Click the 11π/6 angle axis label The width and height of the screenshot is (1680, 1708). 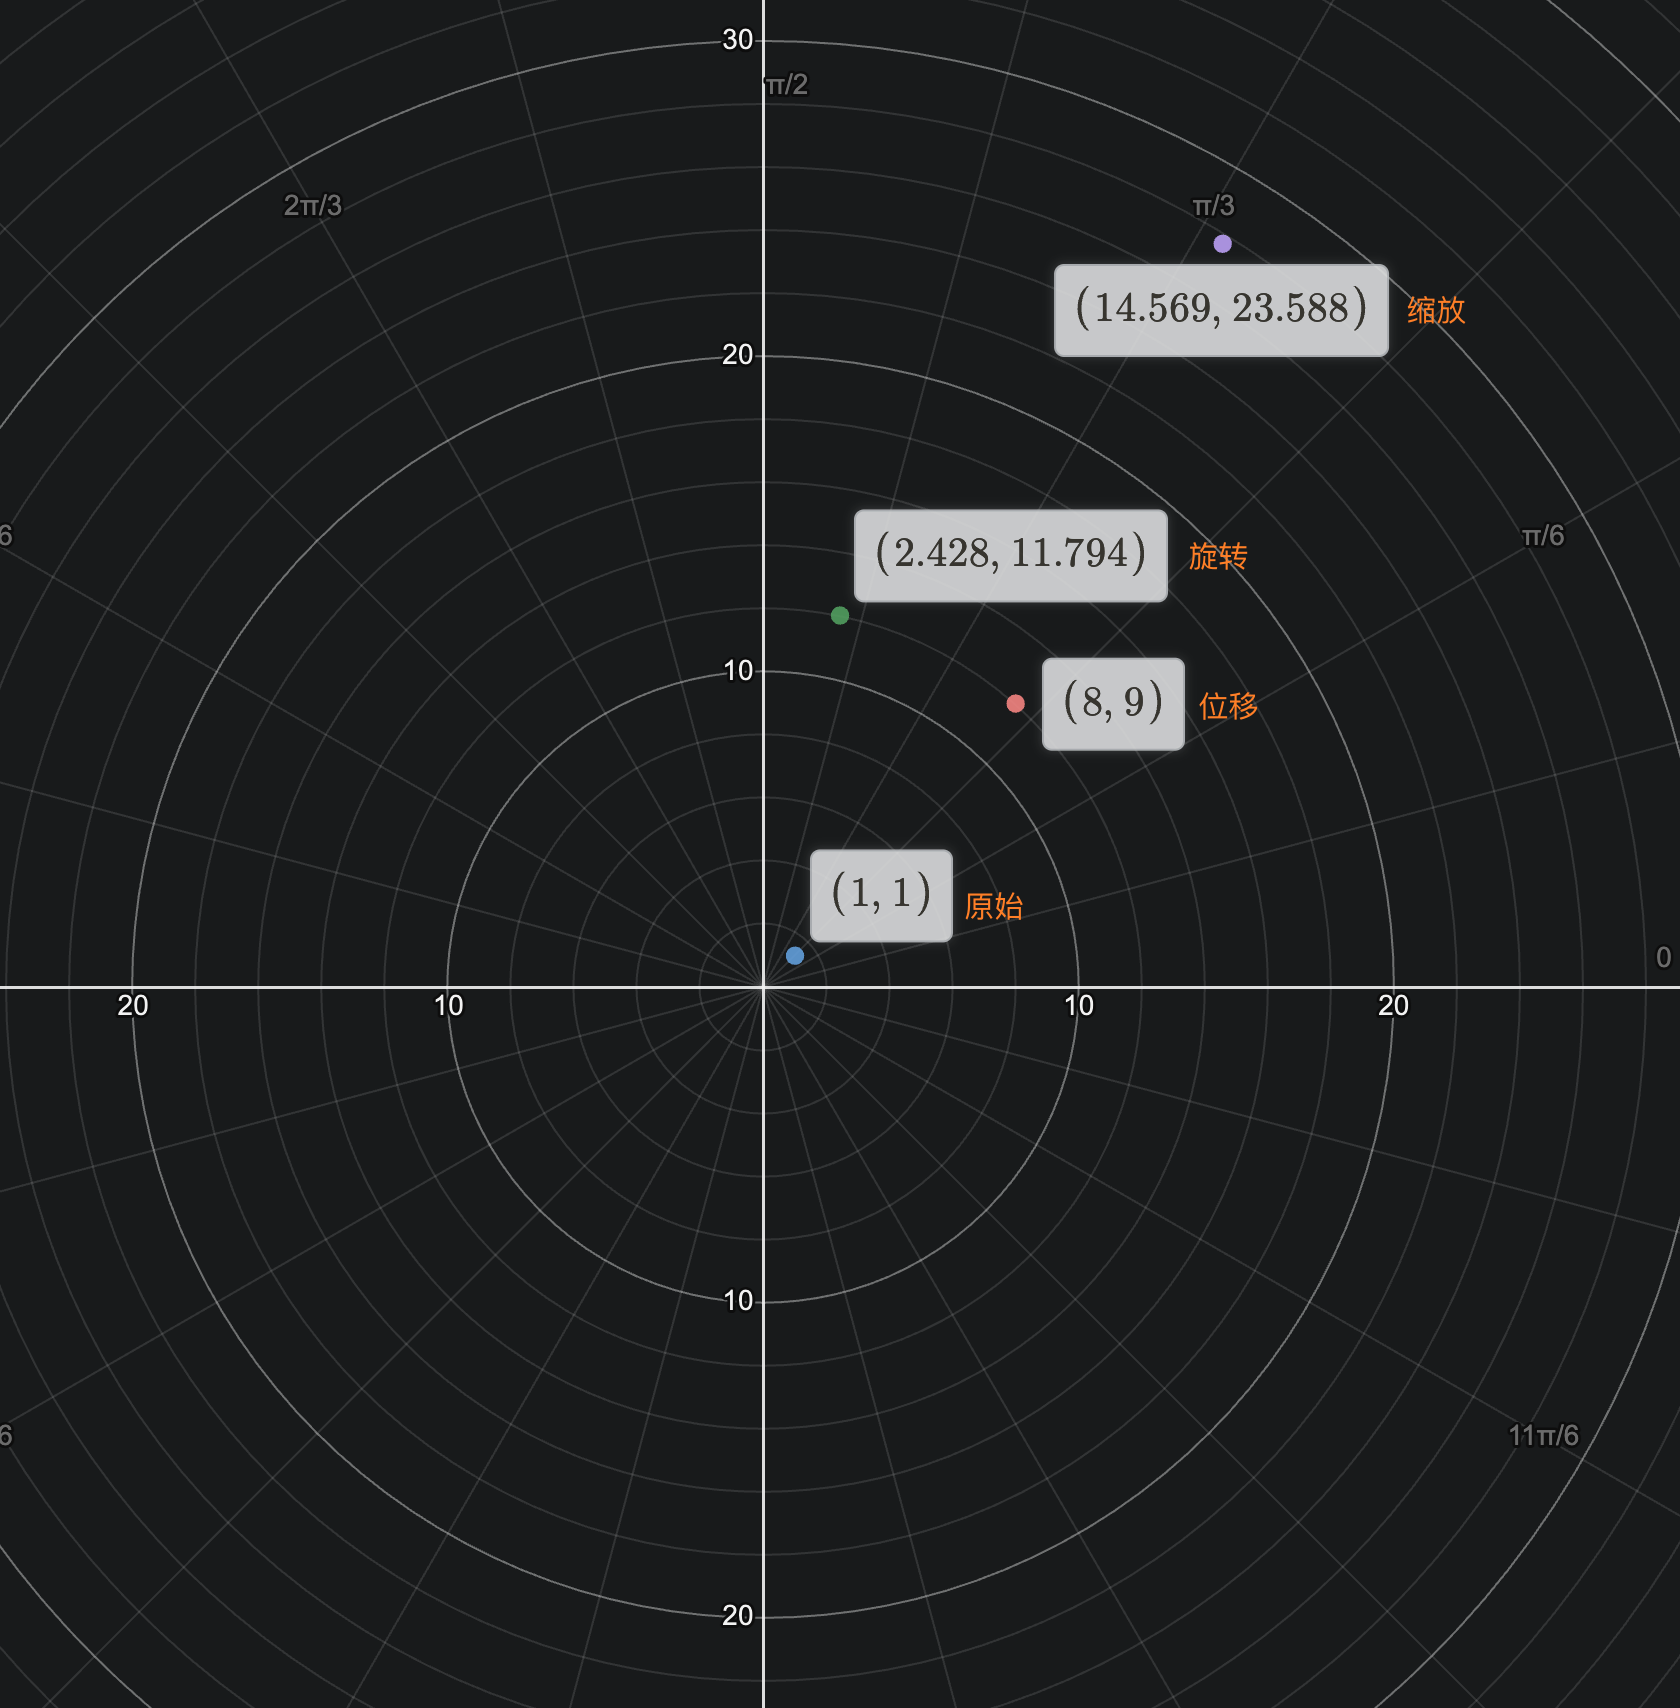[1545, 1436]
